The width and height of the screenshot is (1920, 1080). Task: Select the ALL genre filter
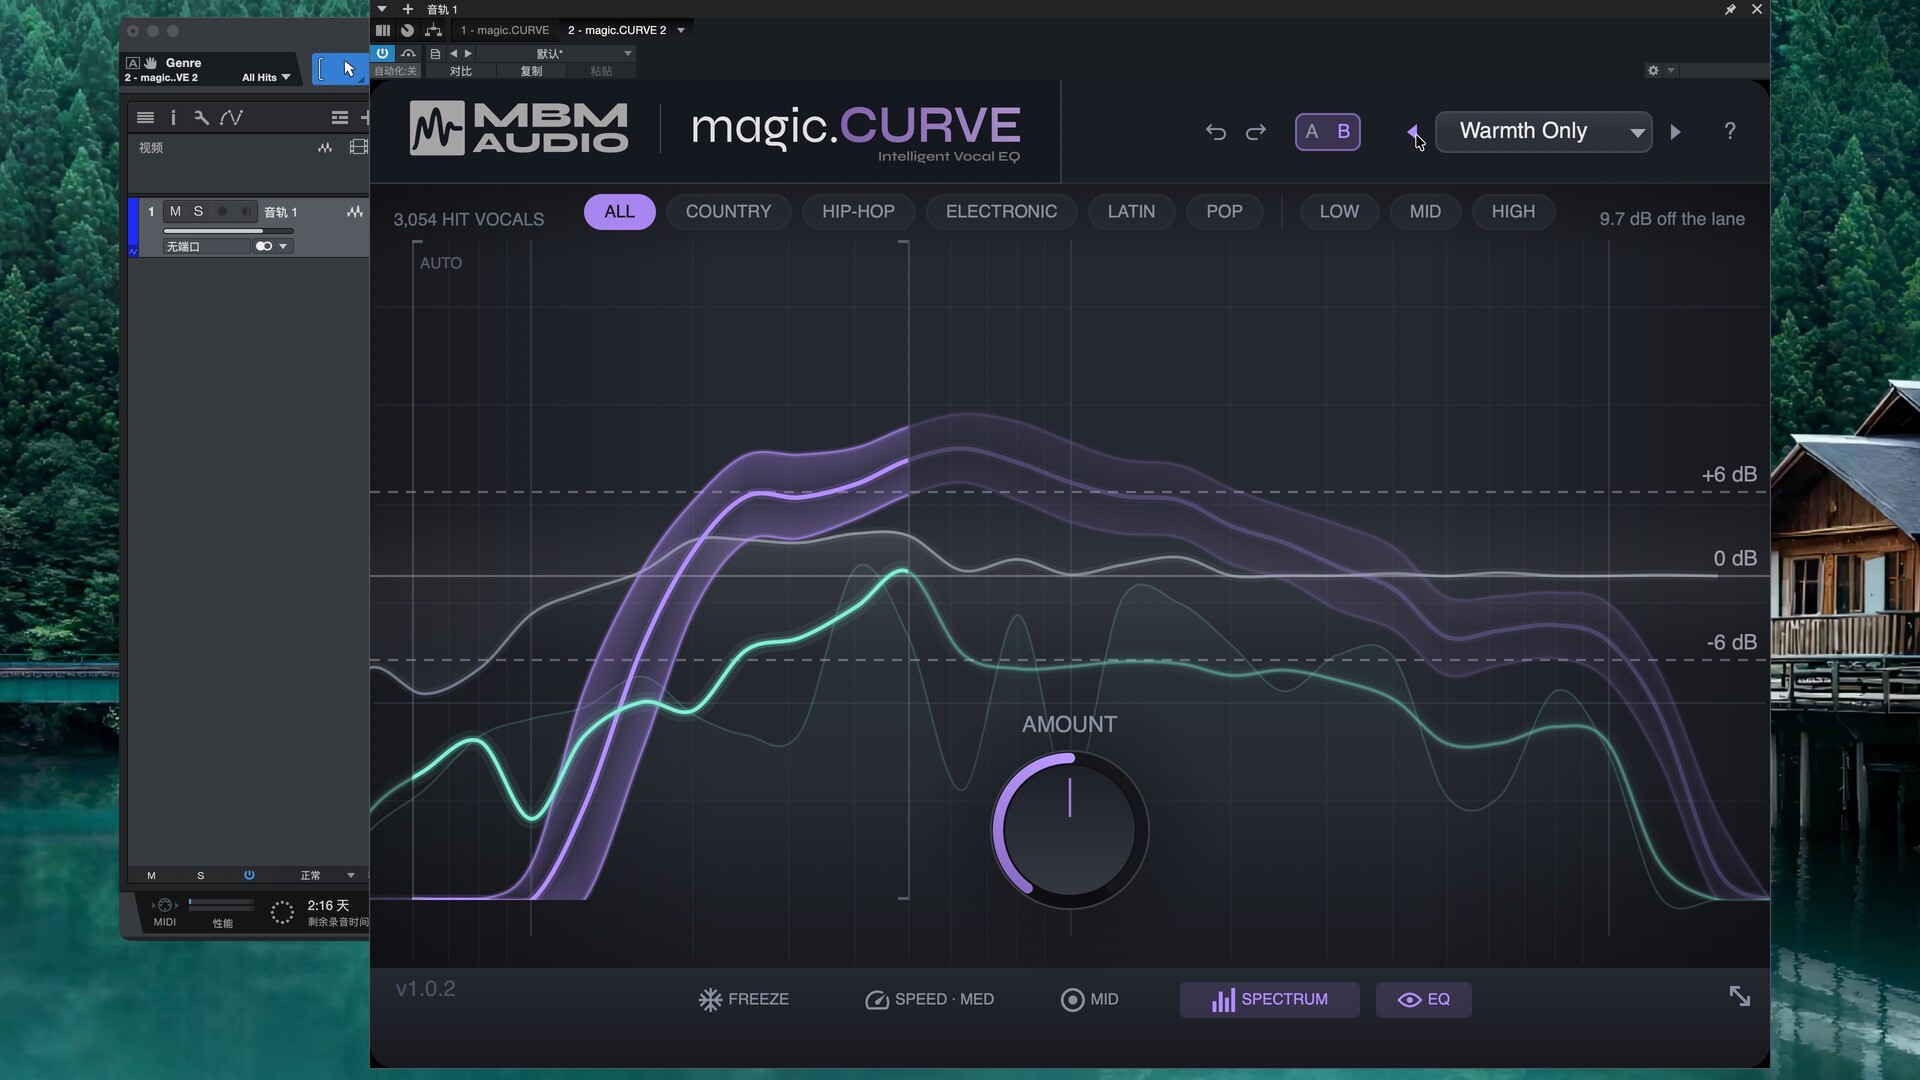(x=620, y=212)
